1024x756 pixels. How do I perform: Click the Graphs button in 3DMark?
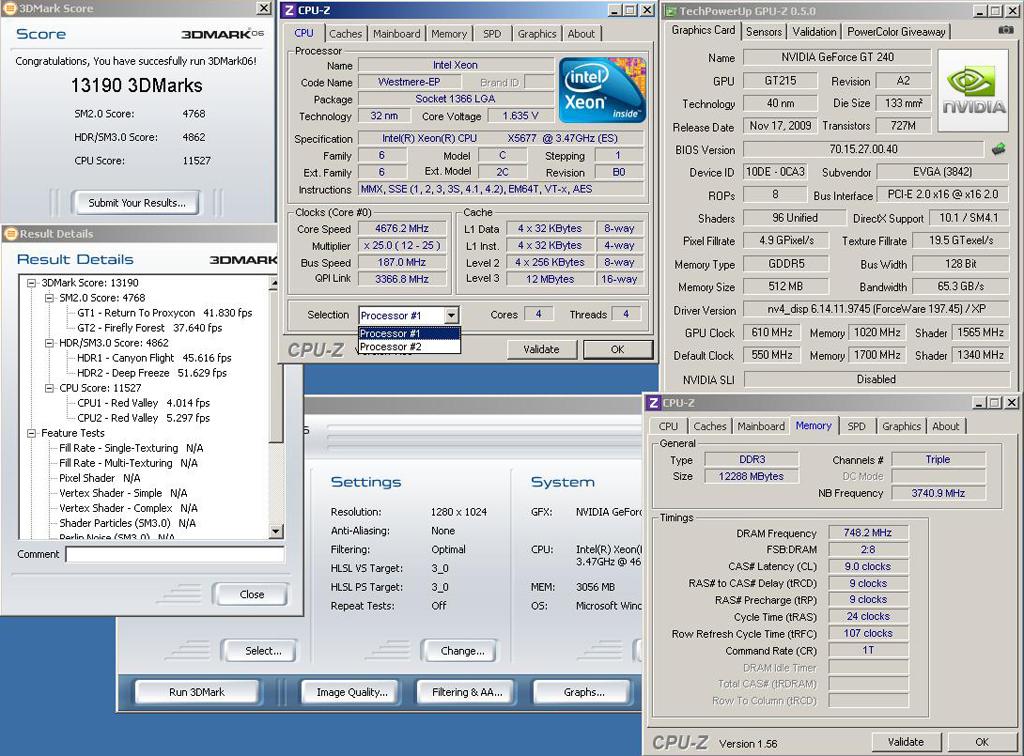pos(584,692)
